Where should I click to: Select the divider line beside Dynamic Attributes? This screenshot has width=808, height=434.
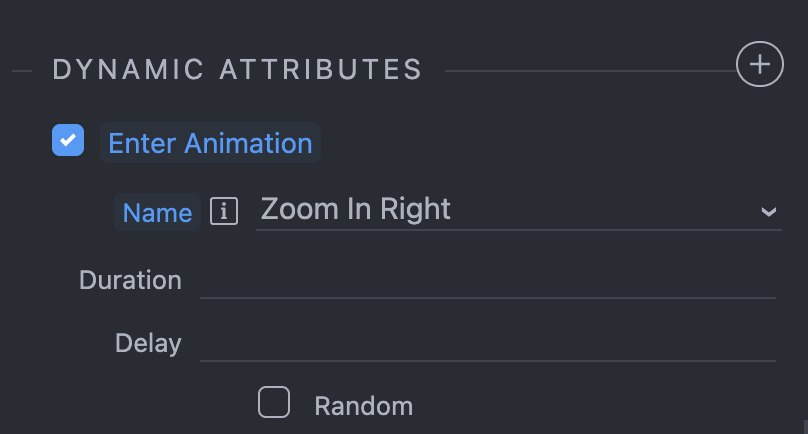tap(591, 71)
